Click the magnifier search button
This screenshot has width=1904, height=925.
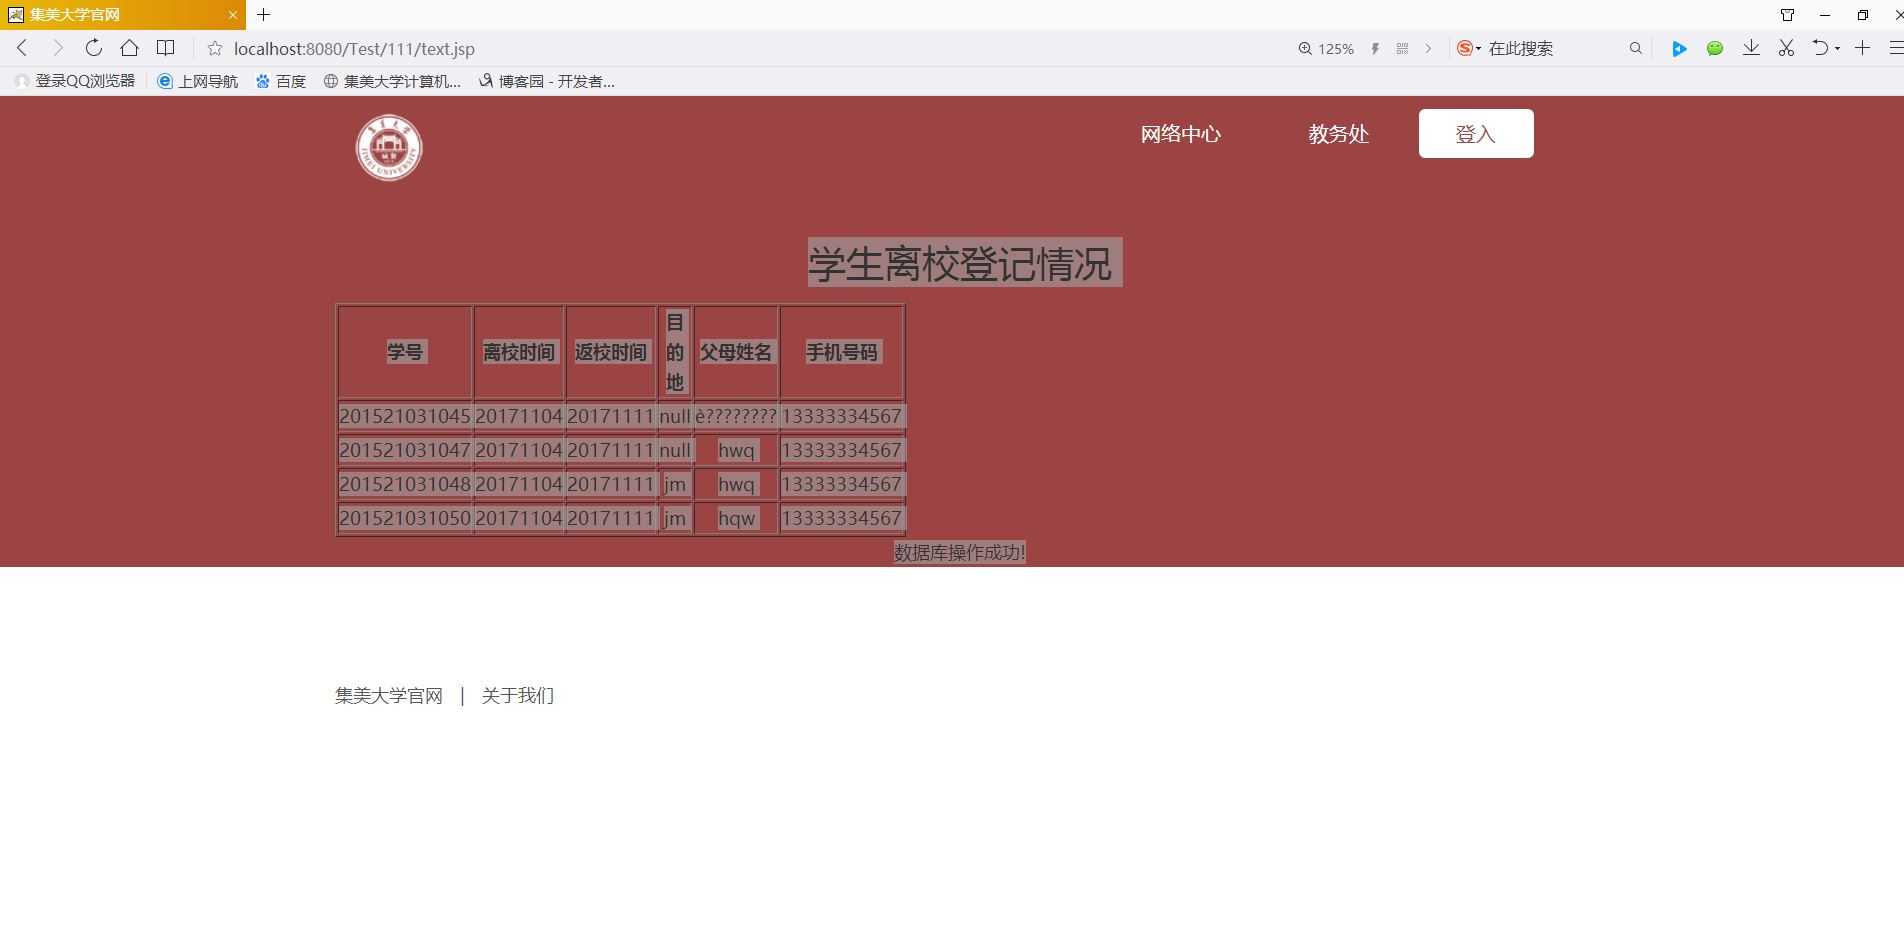pyautogui.click(x=1635, y=48)
